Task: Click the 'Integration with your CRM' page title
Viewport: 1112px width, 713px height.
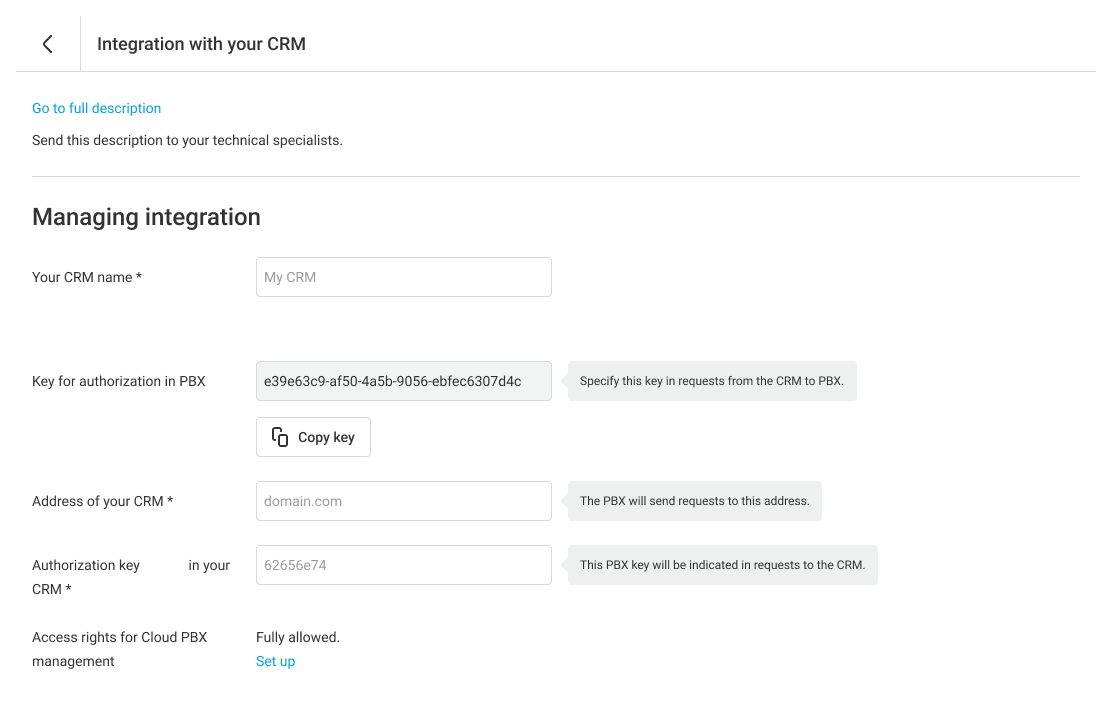Action: [x=201, y=44]
